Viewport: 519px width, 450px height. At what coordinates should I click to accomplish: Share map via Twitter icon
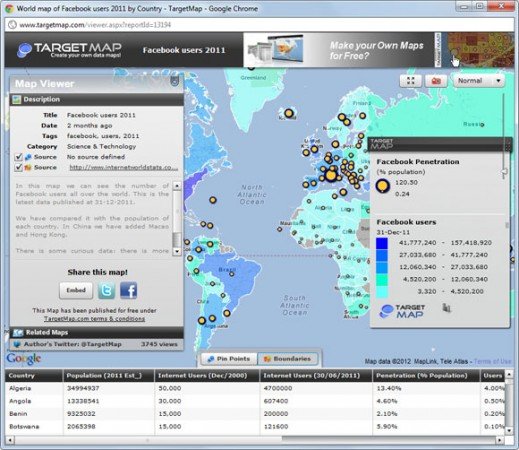tap(106, 290)
